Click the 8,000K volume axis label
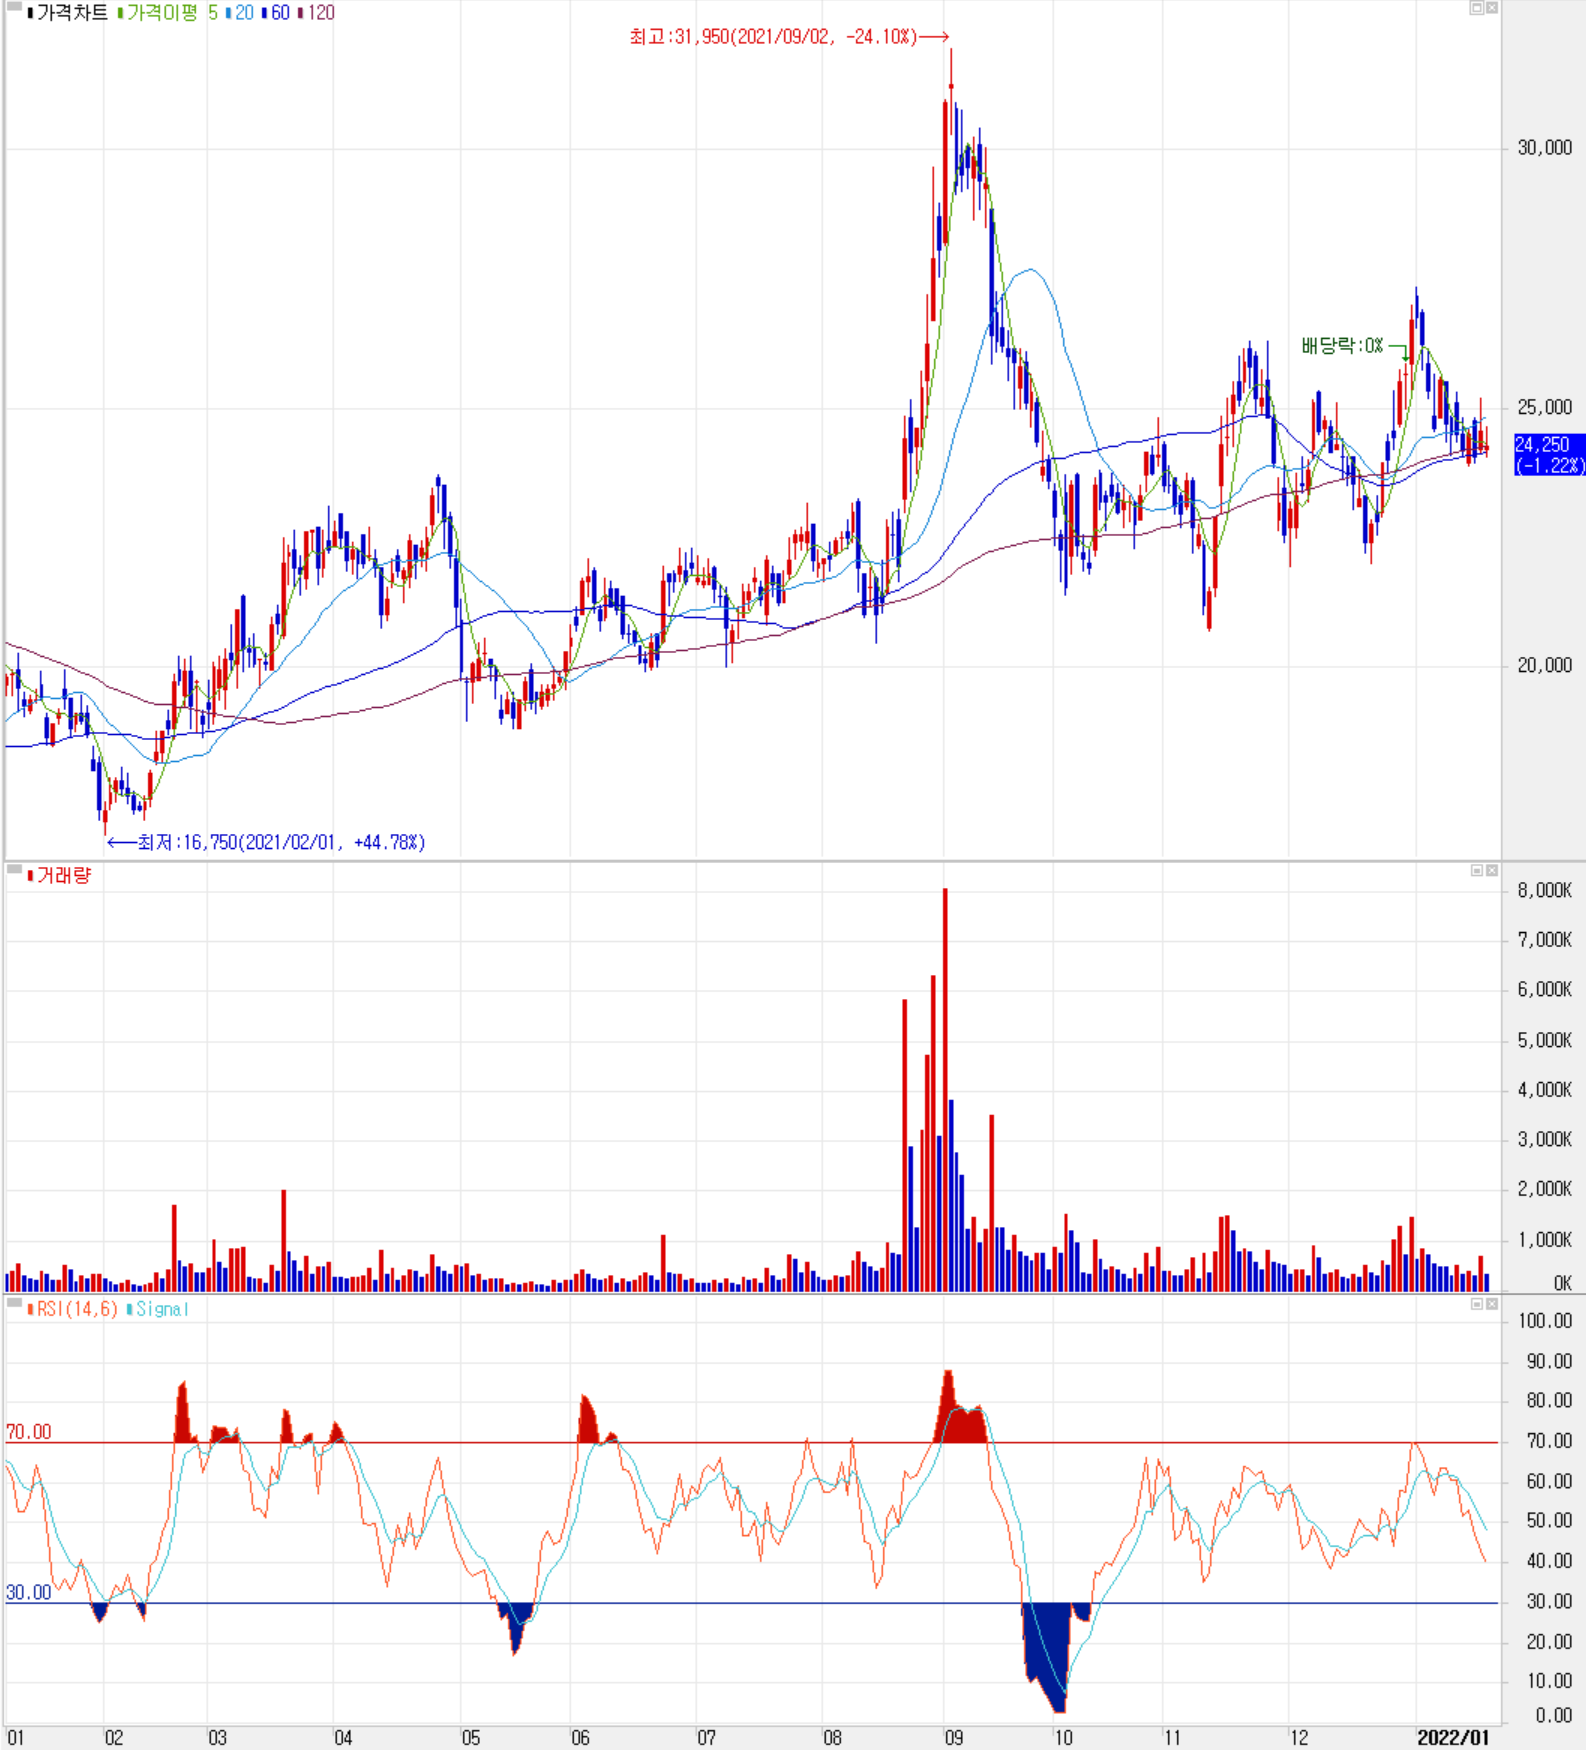This screenshot has height=1750, width=1586. click(1544, 890)
